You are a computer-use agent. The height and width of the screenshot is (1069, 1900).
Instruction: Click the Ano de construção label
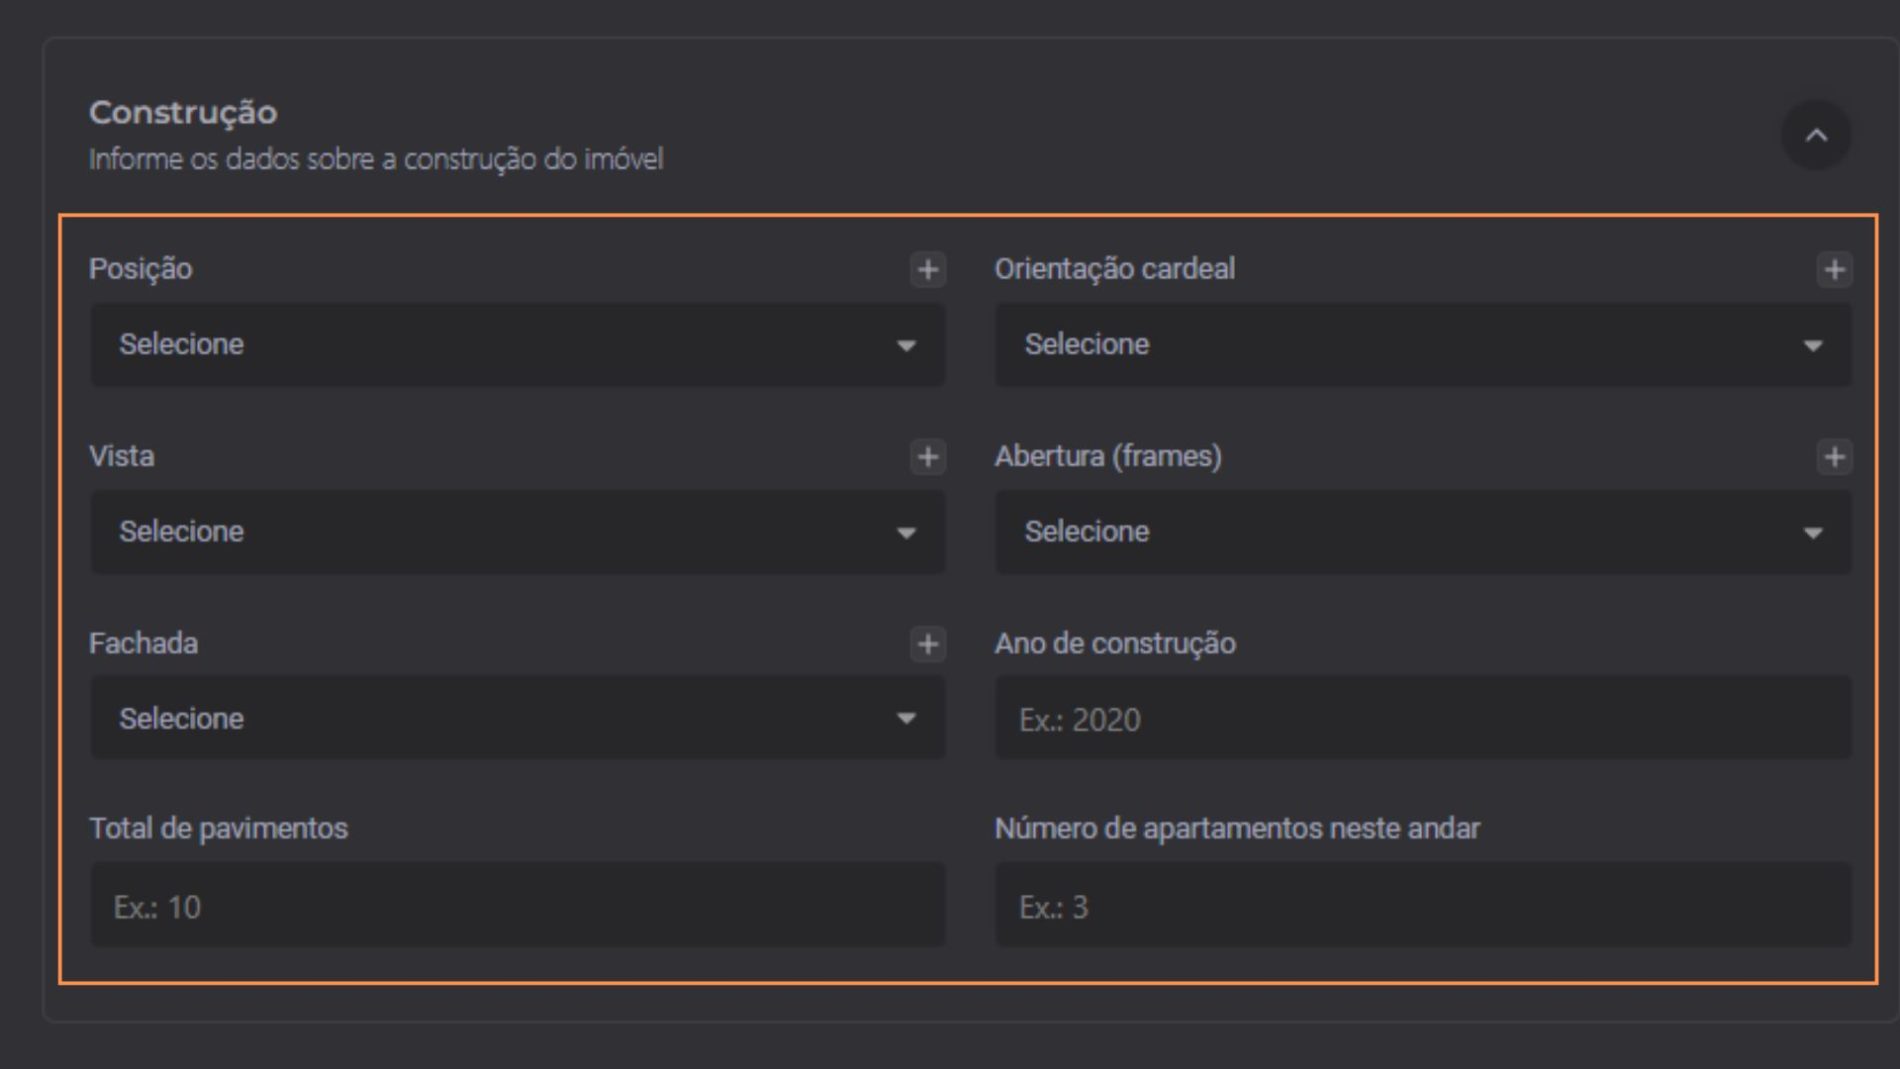[x=1115, y=643]
